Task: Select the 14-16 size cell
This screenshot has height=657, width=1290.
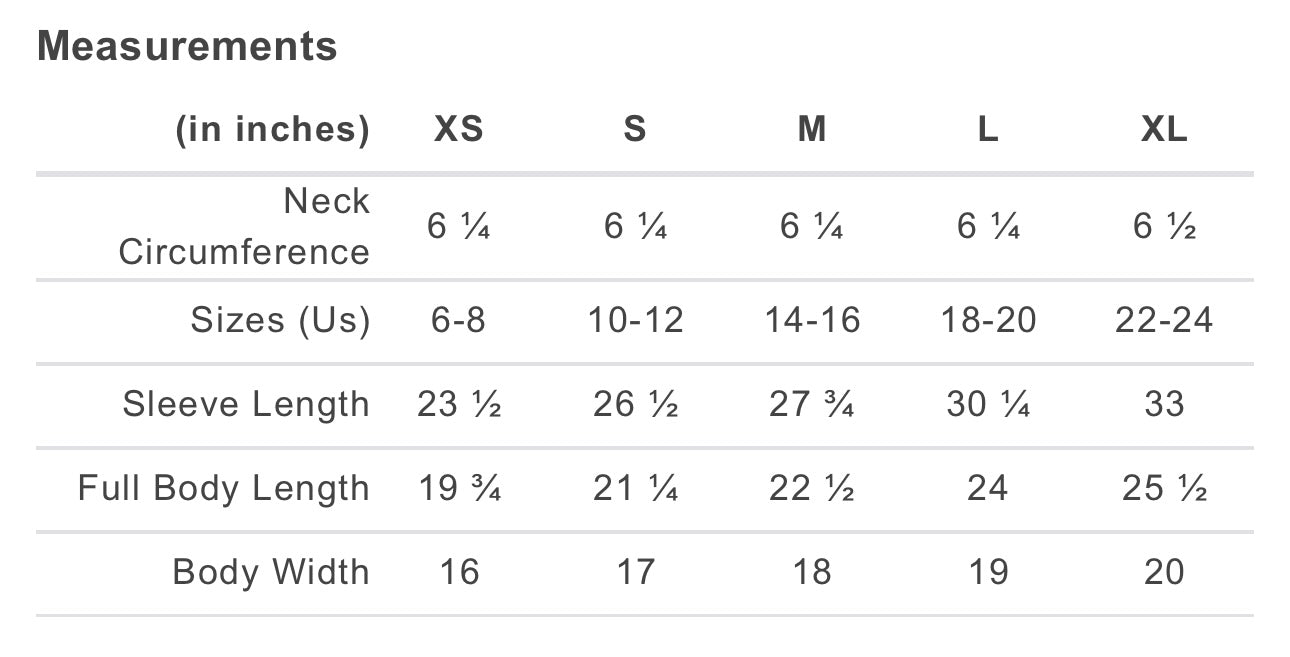Action: coord(812,320)
